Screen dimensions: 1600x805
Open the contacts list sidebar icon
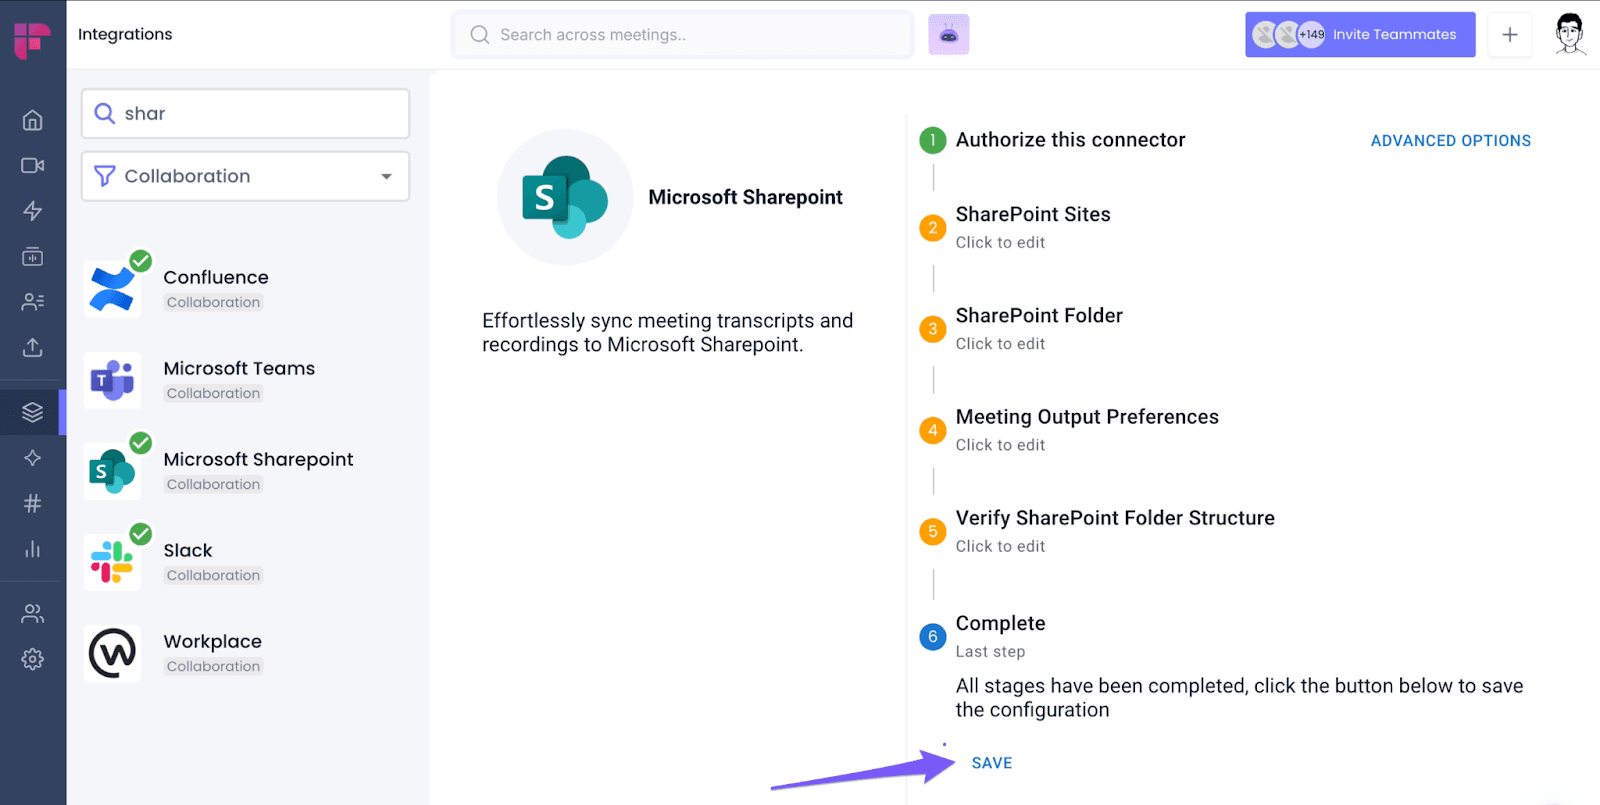[32, 301]
